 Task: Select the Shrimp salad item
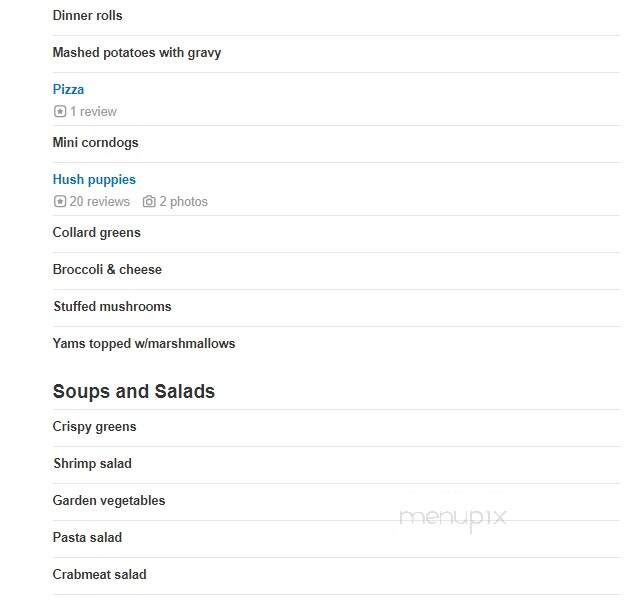click(x=93, y=463)
